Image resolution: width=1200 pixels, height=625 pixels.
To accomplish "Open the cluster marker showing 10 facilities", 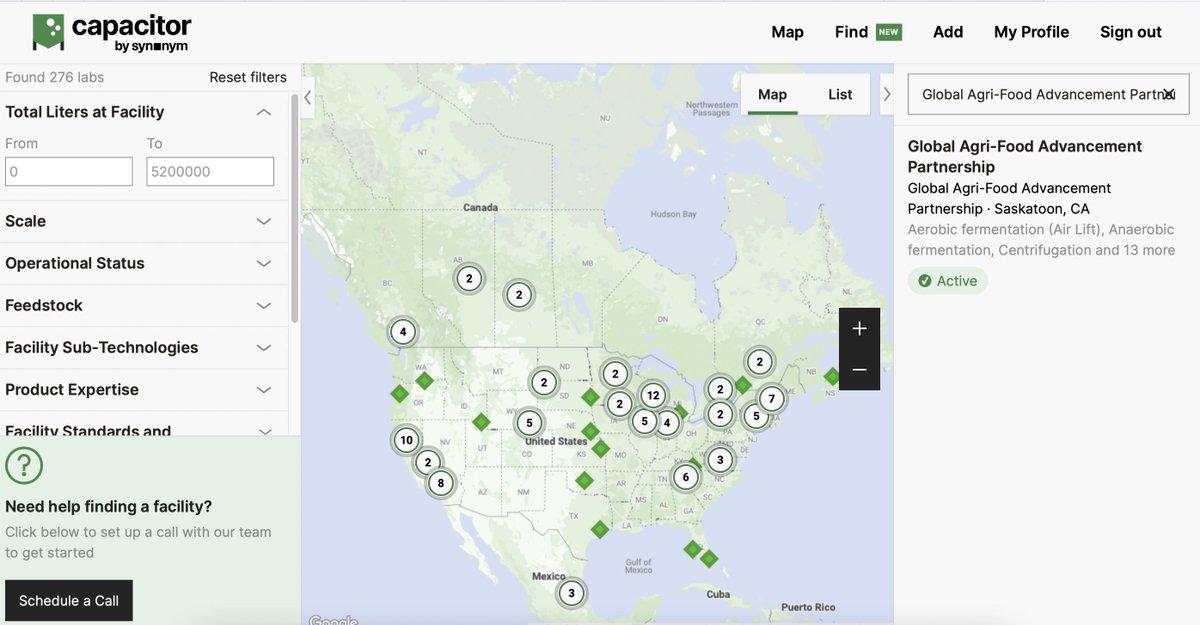I will (x=406, y=439).
